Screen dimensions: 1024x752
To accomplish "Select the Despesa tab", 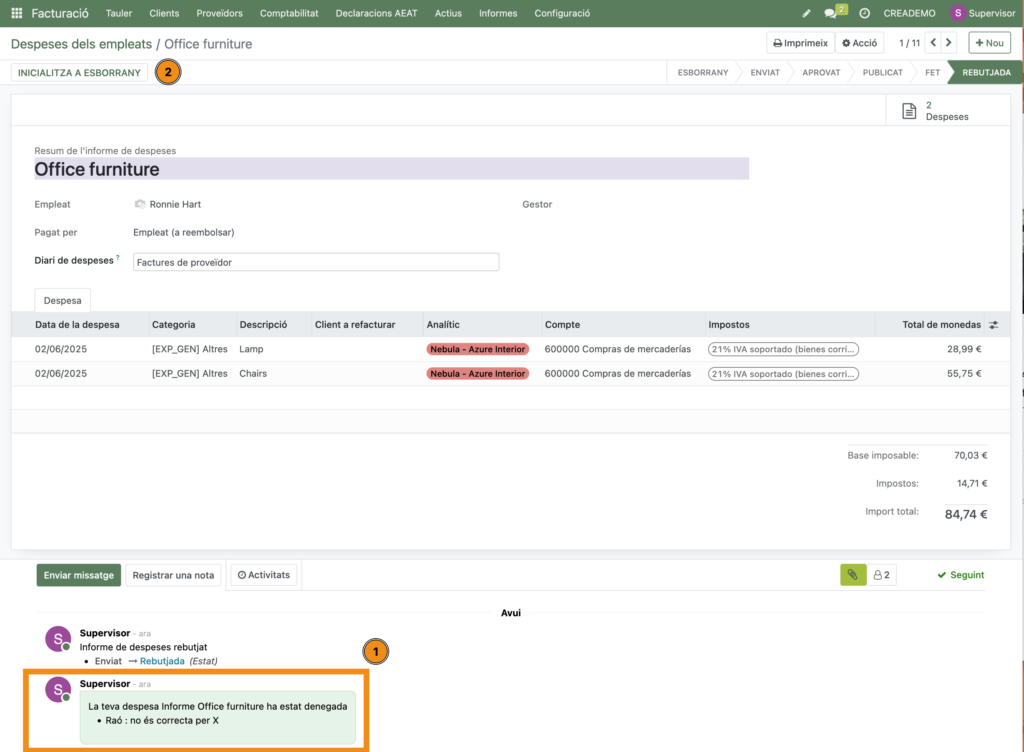I will click(63, 299).
